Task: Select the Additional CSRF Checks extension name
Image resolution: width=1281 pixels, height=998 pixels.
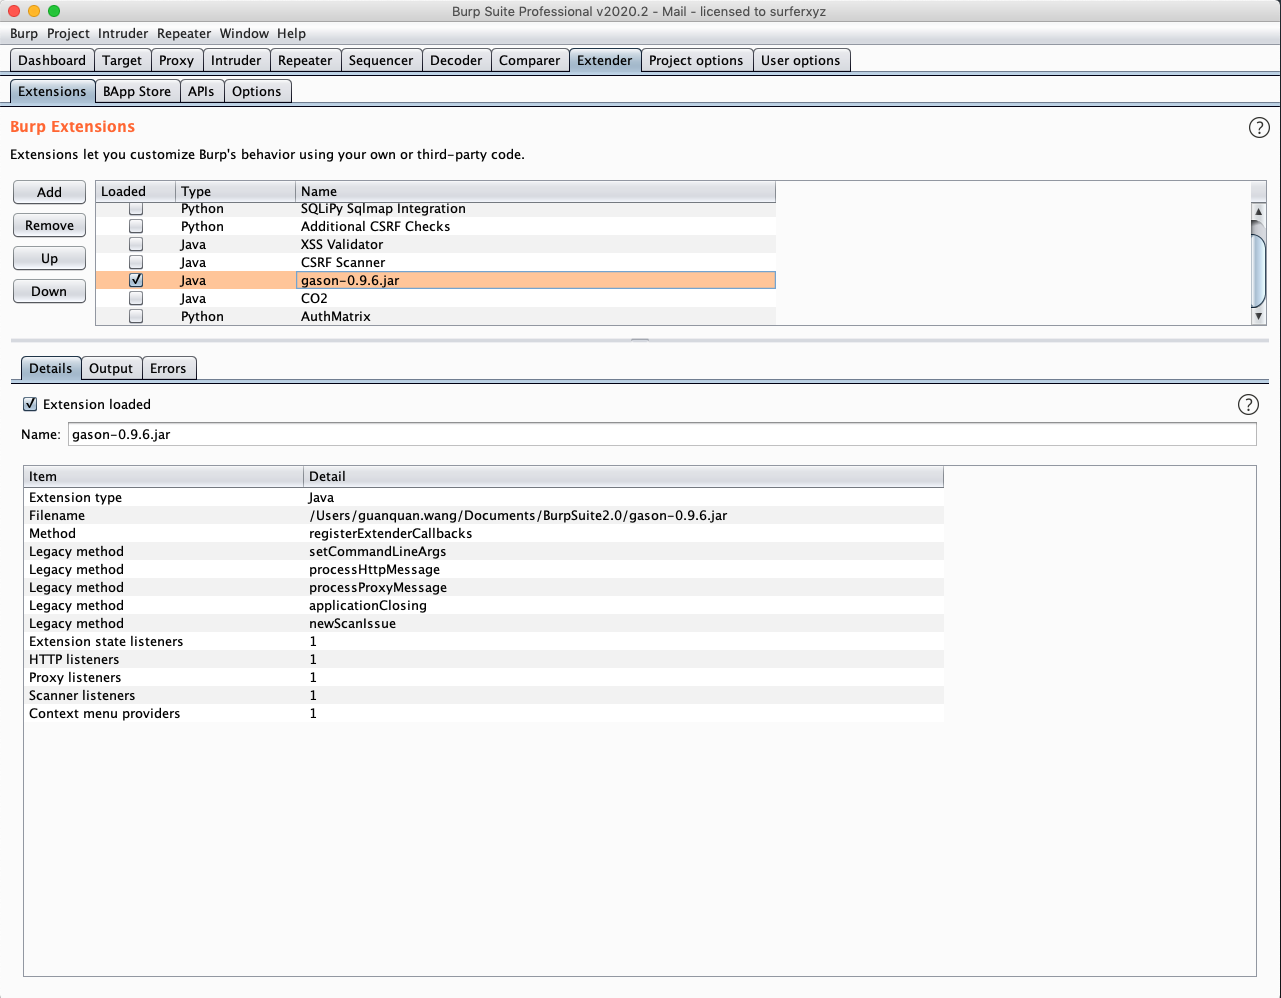Action: [375, 227]
